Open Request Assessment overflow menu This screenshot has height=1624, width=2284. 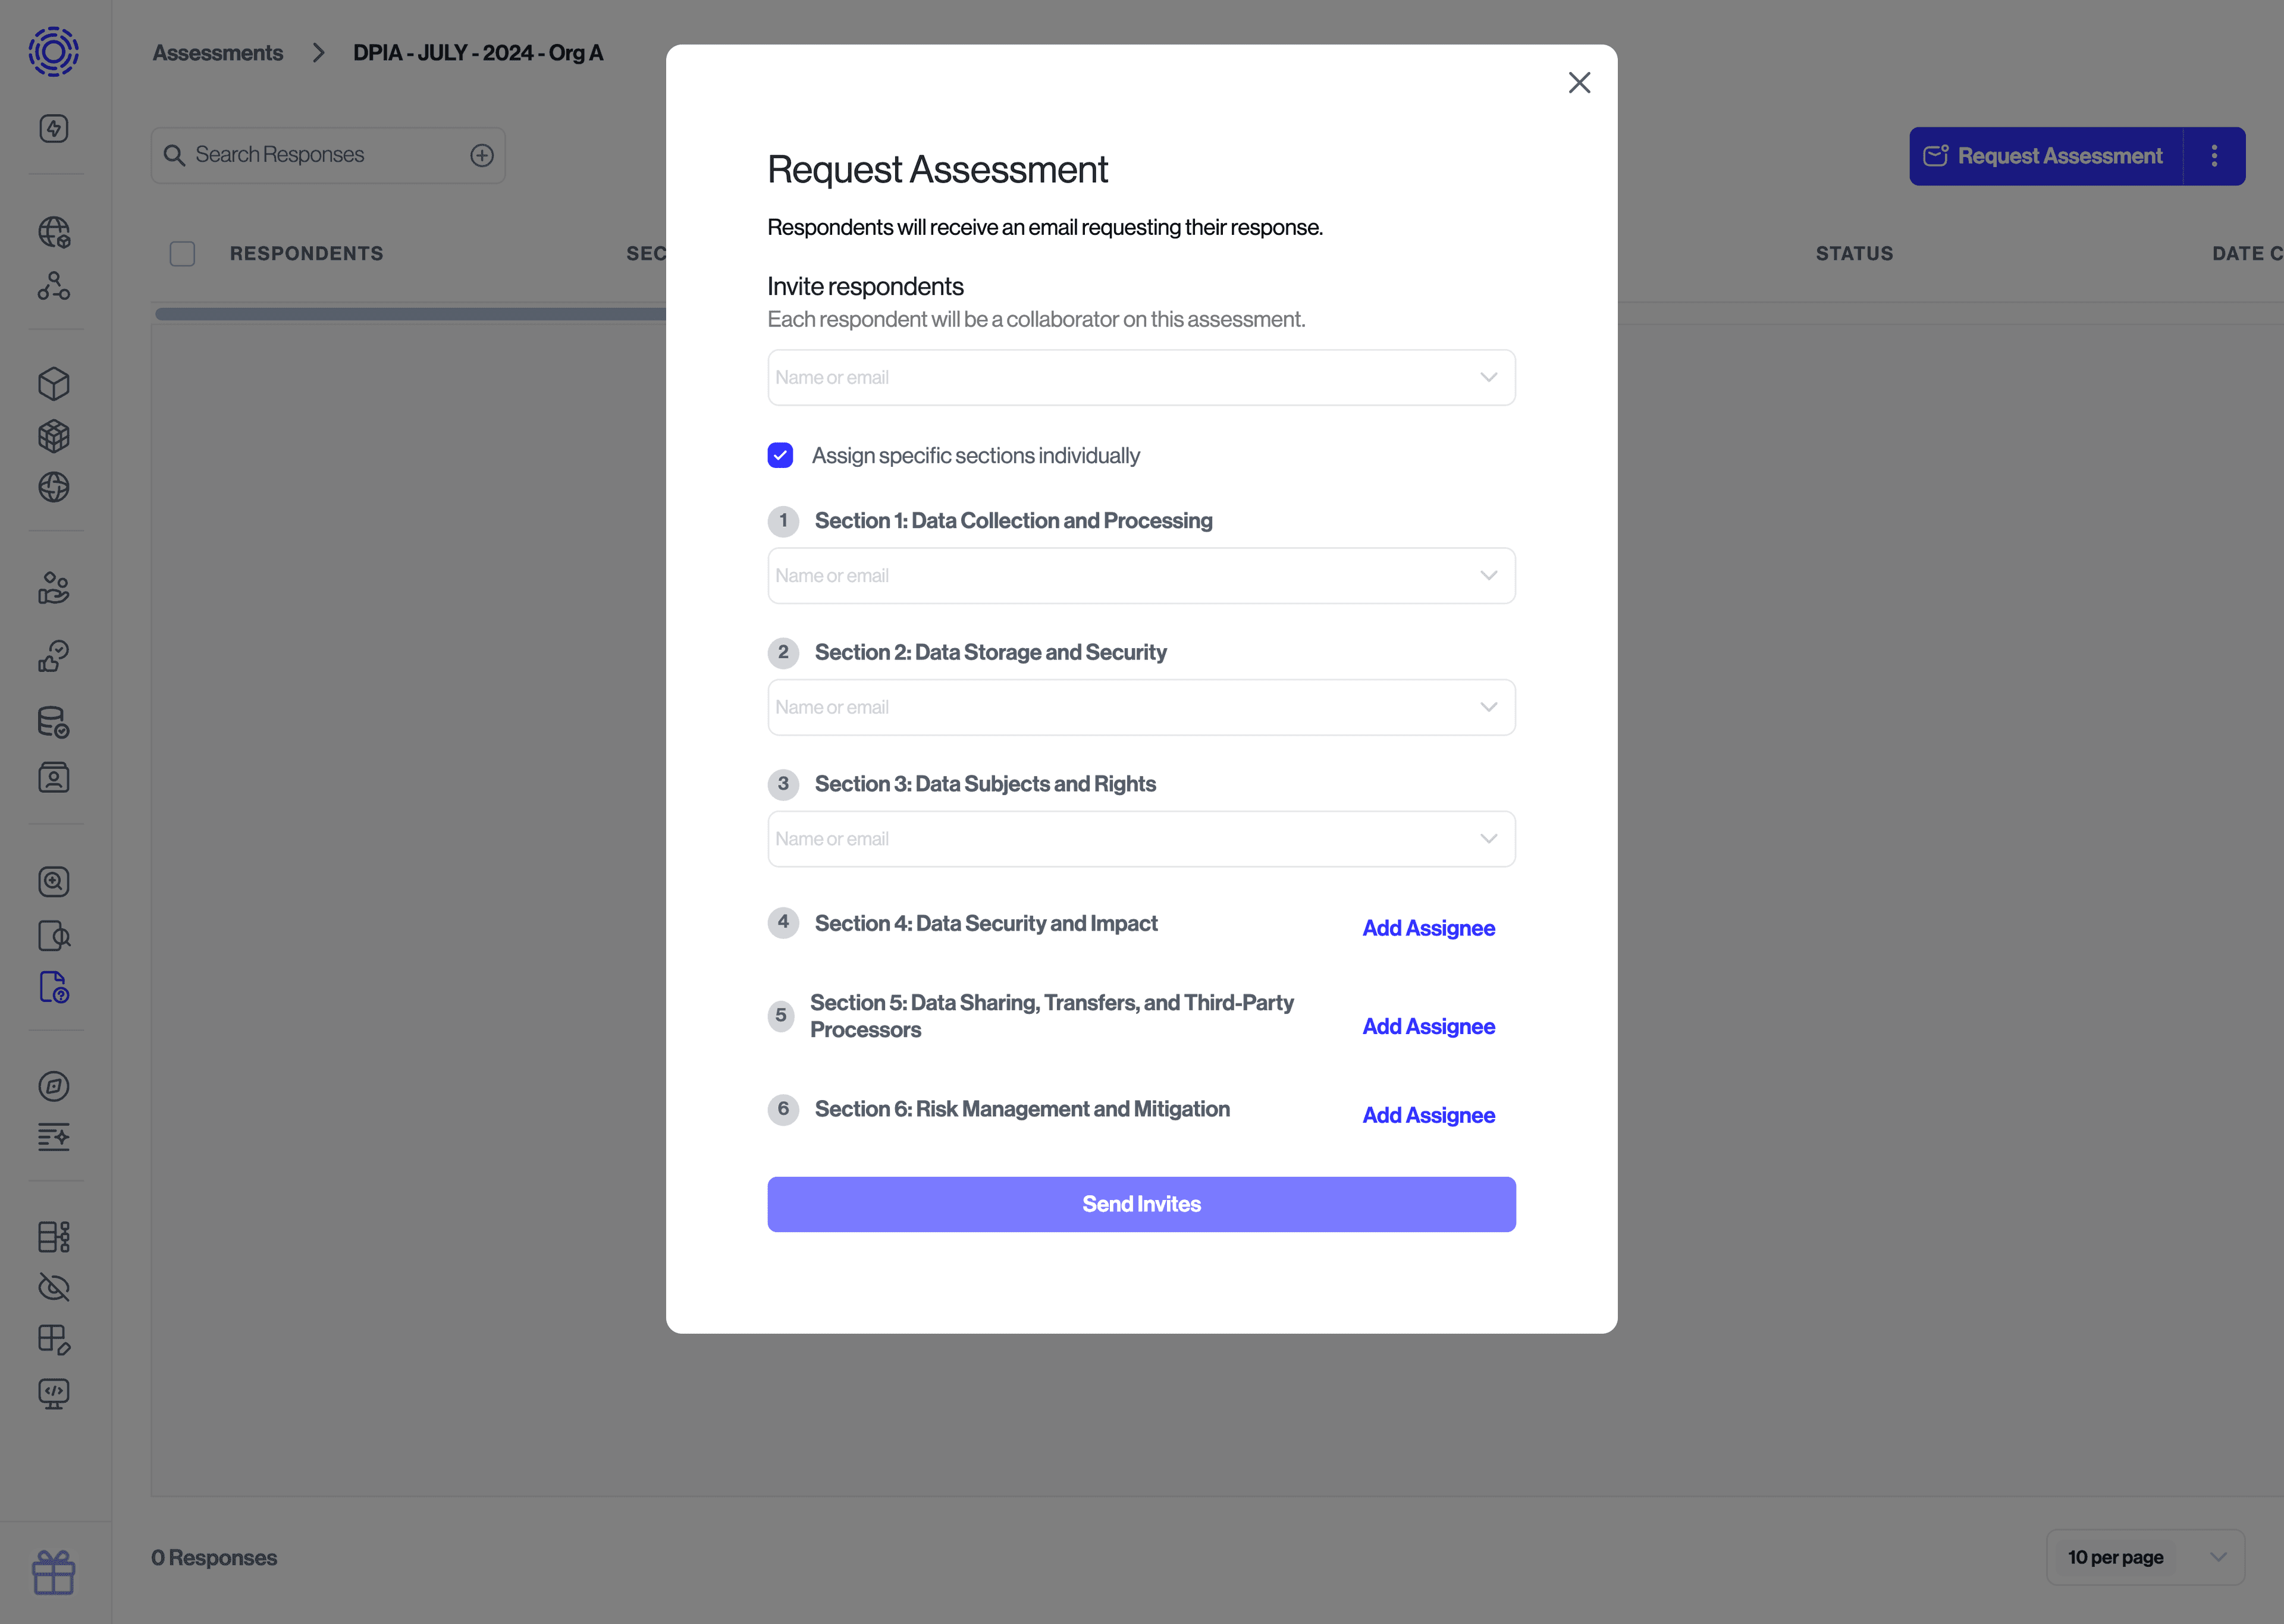click(2213, 155)
